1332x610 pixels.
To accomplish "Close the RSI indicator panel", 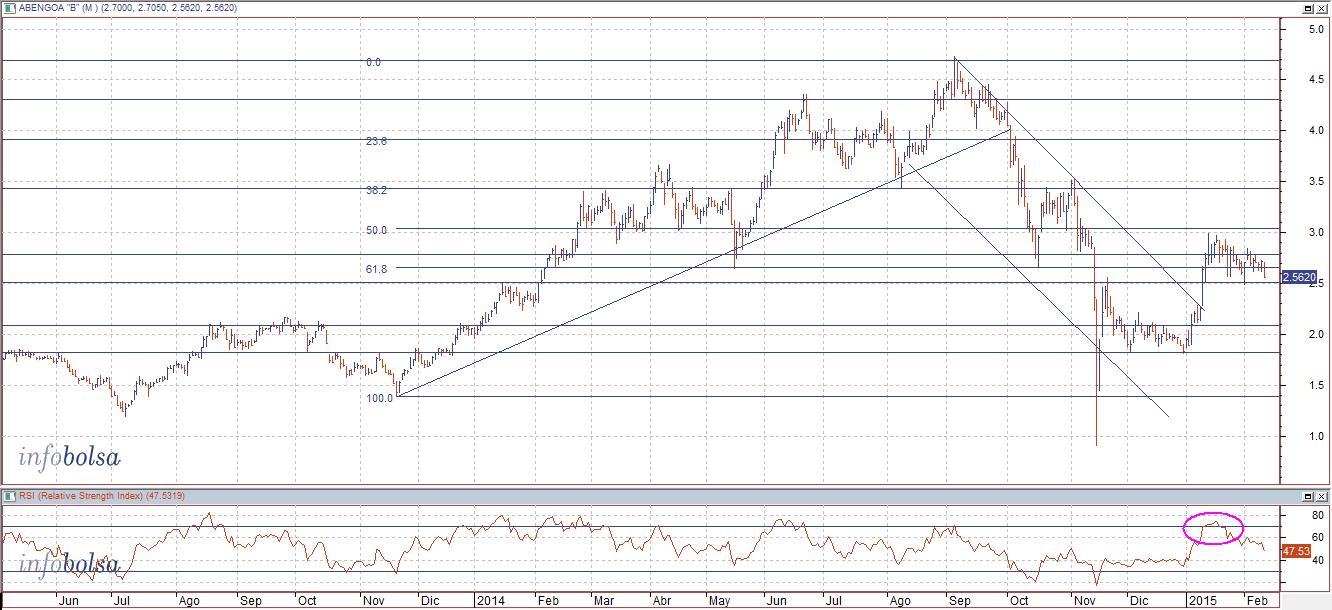I will (x=1322, y=496).
